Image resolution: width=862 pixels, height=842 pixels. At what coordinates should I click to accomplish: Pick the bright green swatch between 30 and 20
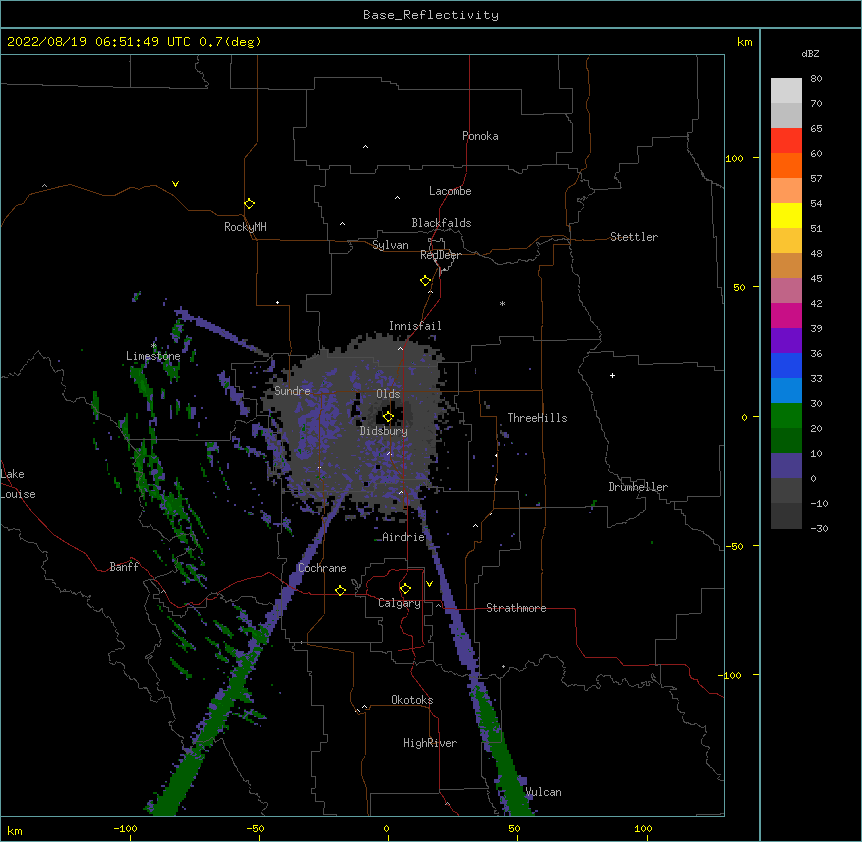[x=786, y=416]
